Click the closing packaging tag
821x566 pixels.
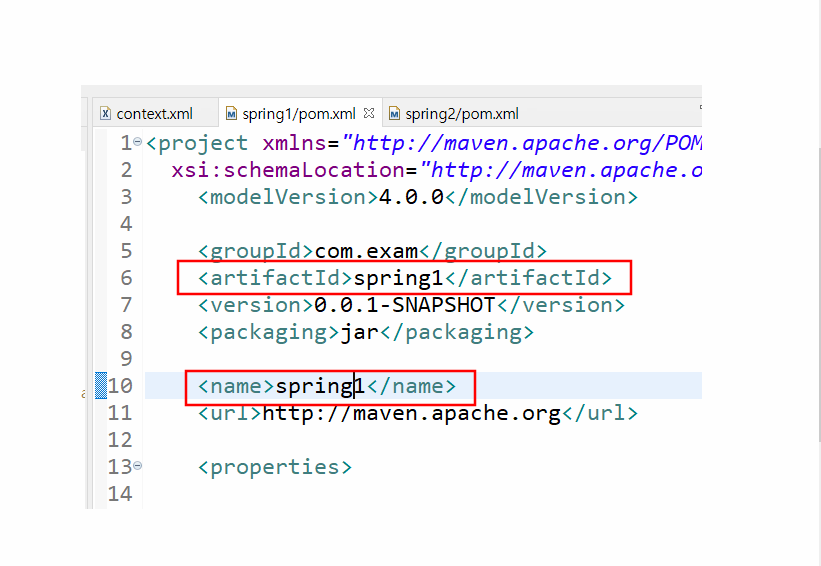(x=457, y=332)
